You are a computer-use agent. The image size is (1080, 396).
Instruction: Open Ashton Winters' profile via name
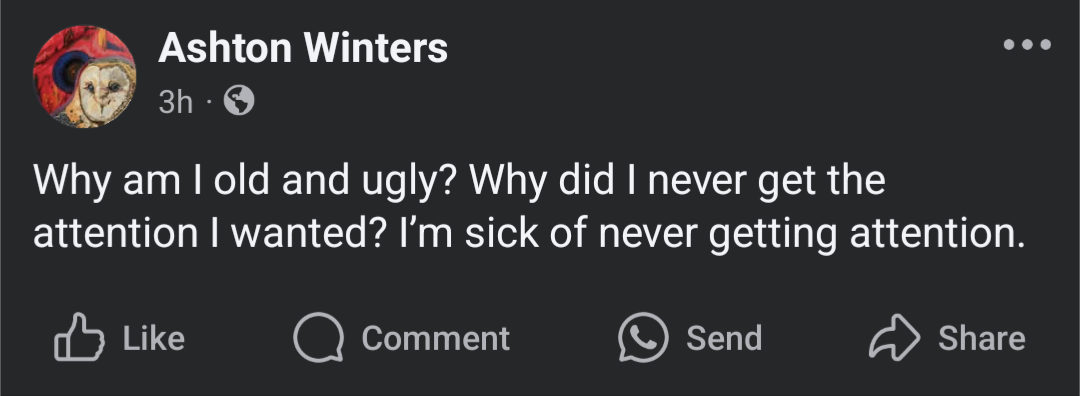click(x=303, y=48)
